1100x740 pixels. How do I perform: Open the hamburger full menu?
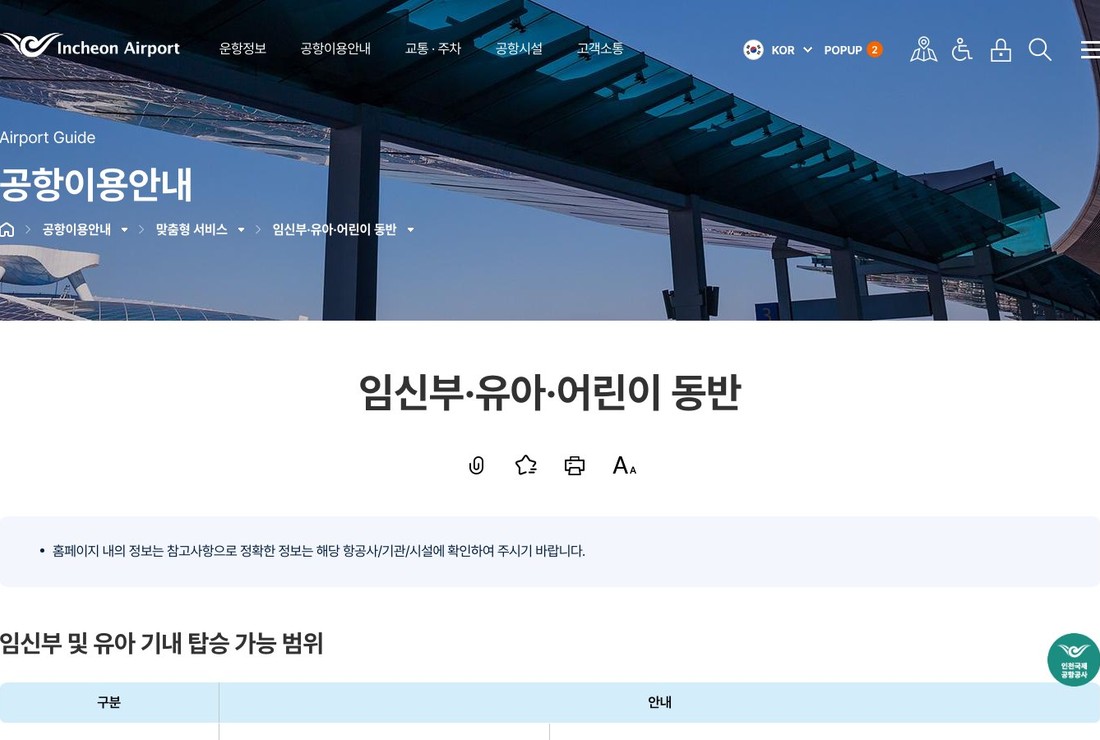click(1089, 50)
